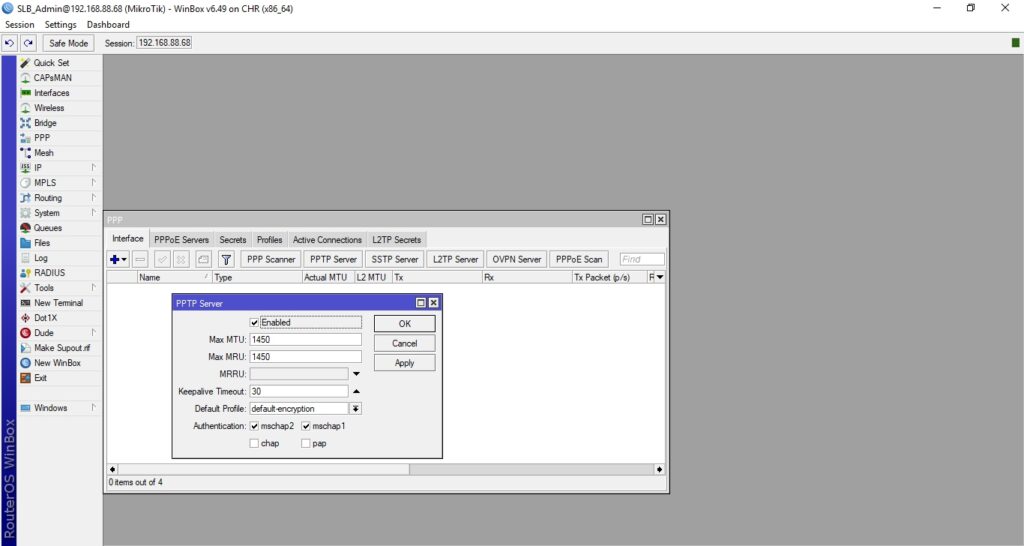Expand the Windows submenu

click(x=93, y=408)
